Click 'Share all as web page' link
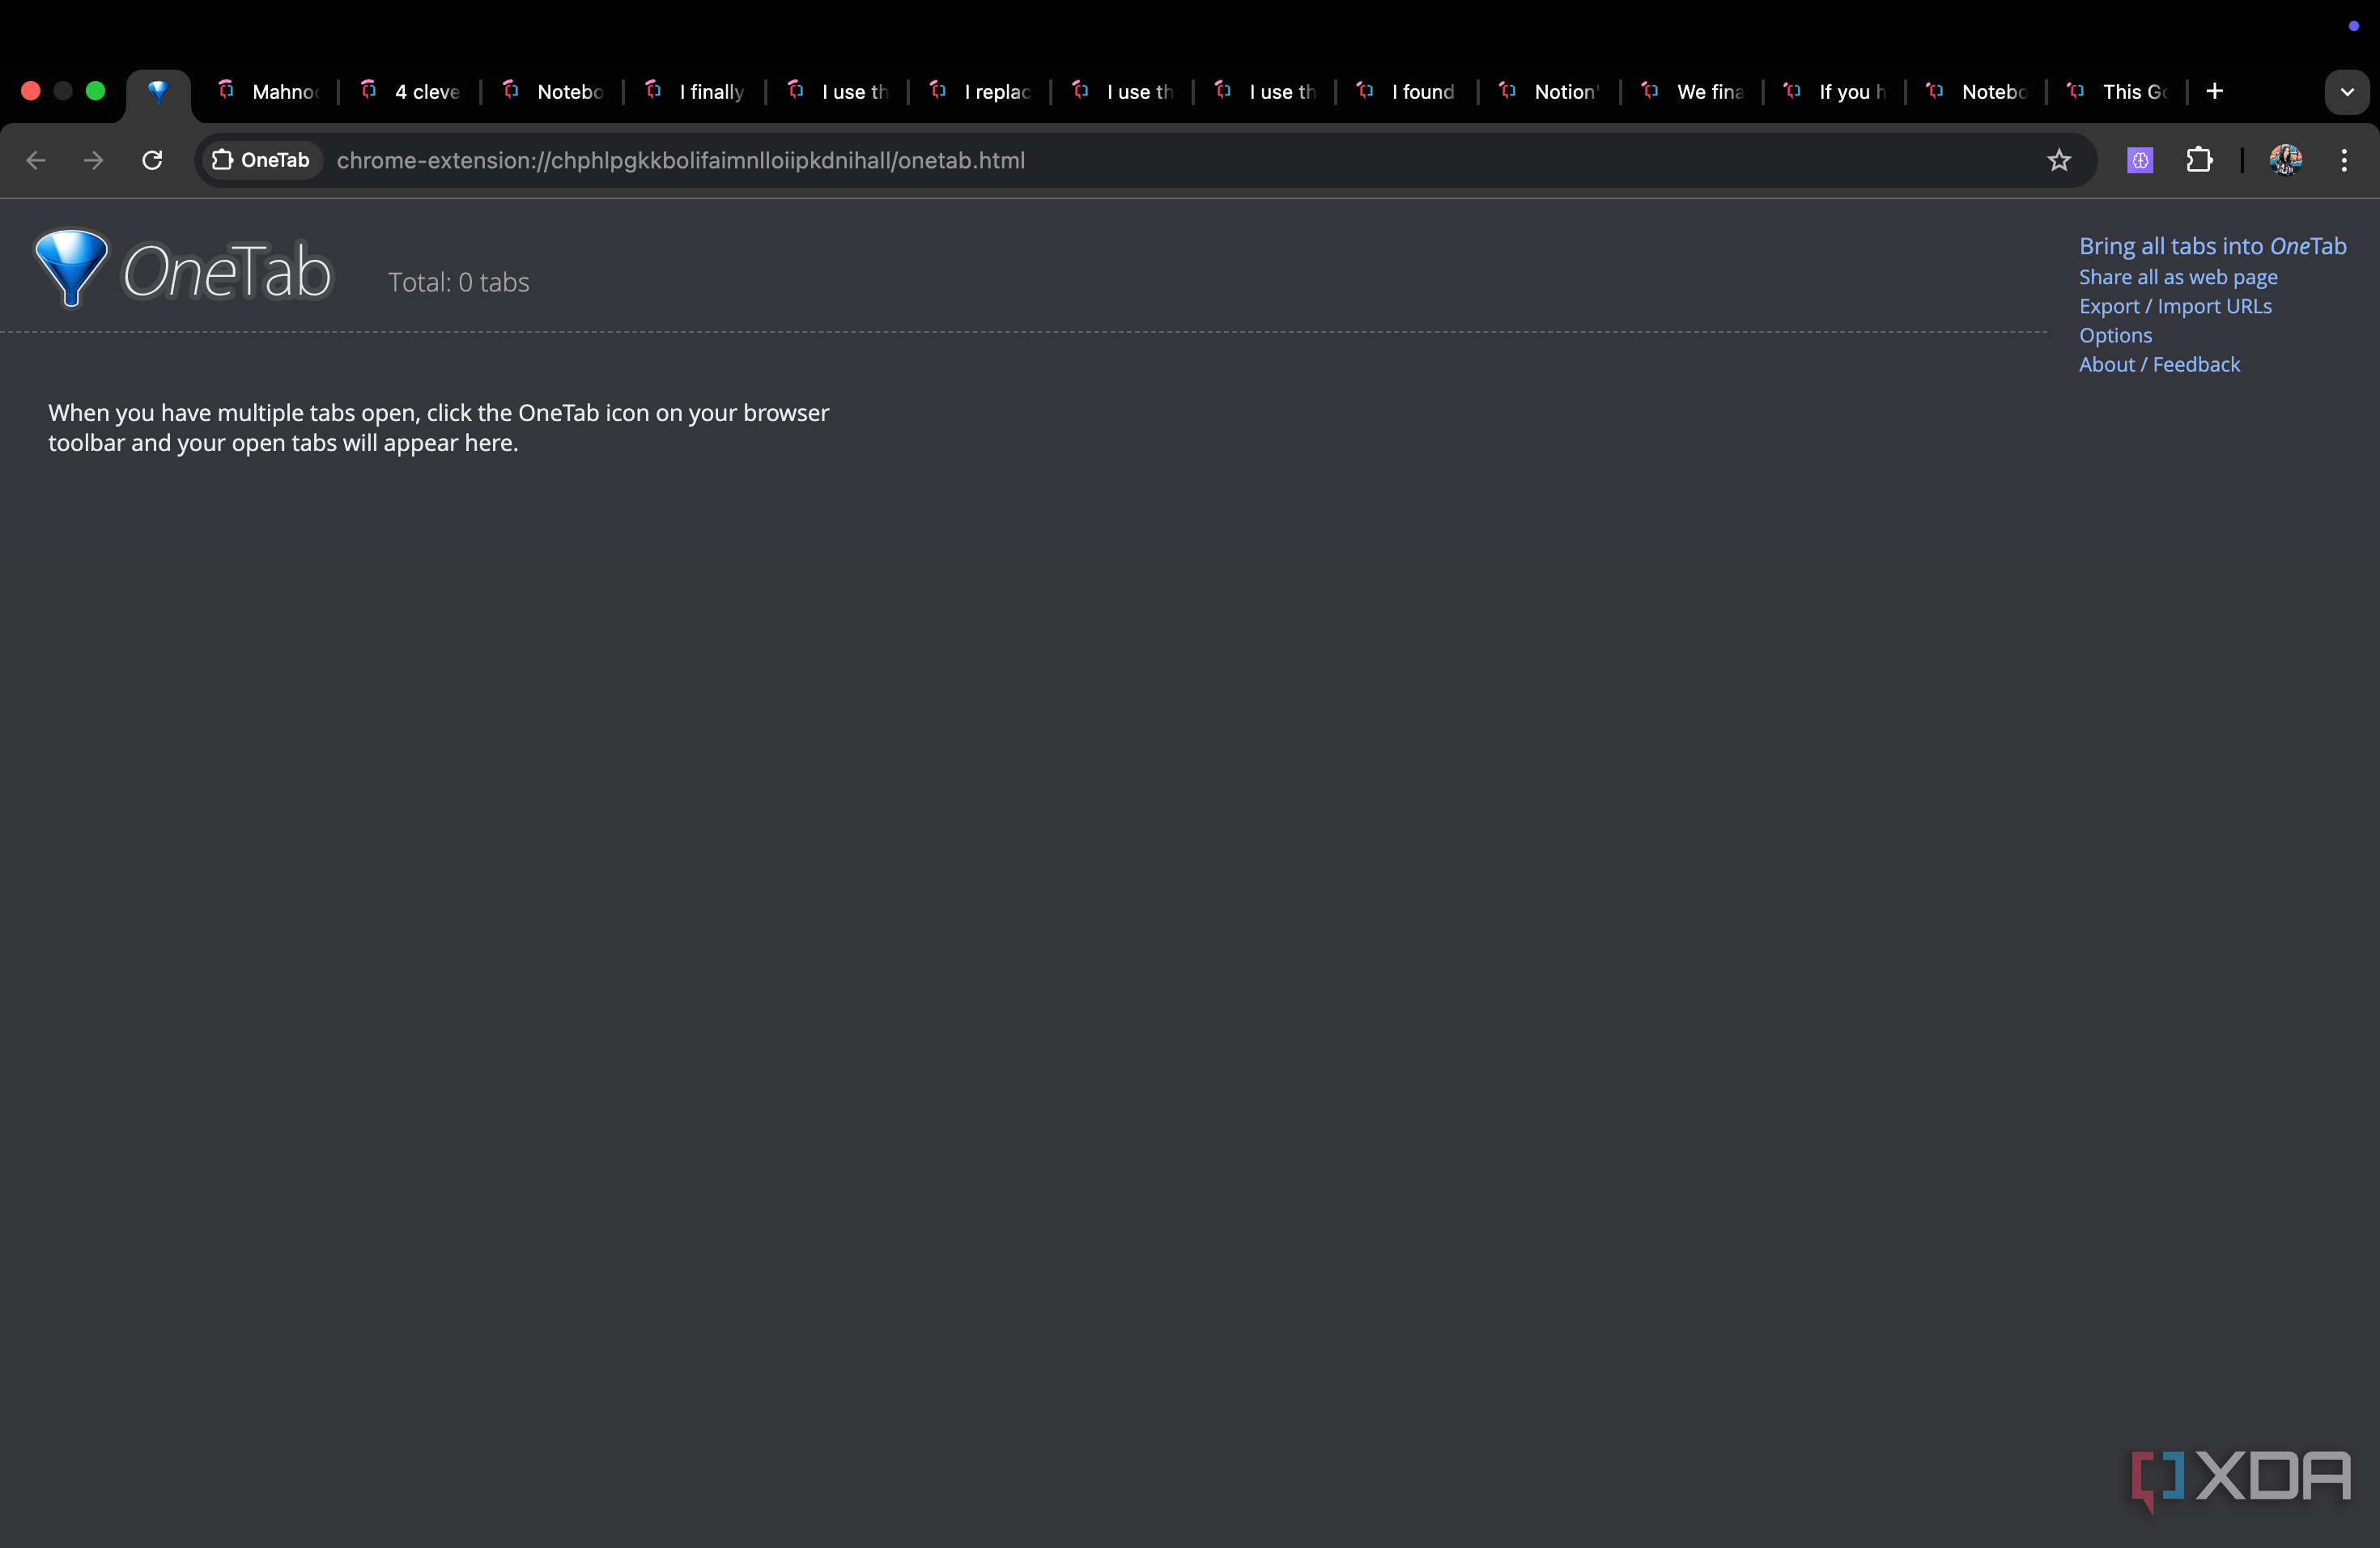2380x1548 pixels. [2178, 277]
